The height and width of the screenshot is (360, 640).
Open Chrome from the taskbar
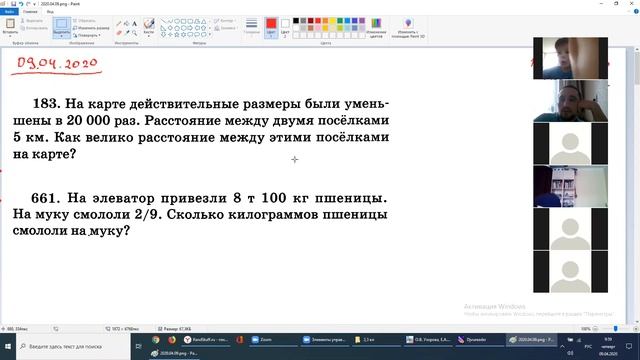(x=156, y=340)
